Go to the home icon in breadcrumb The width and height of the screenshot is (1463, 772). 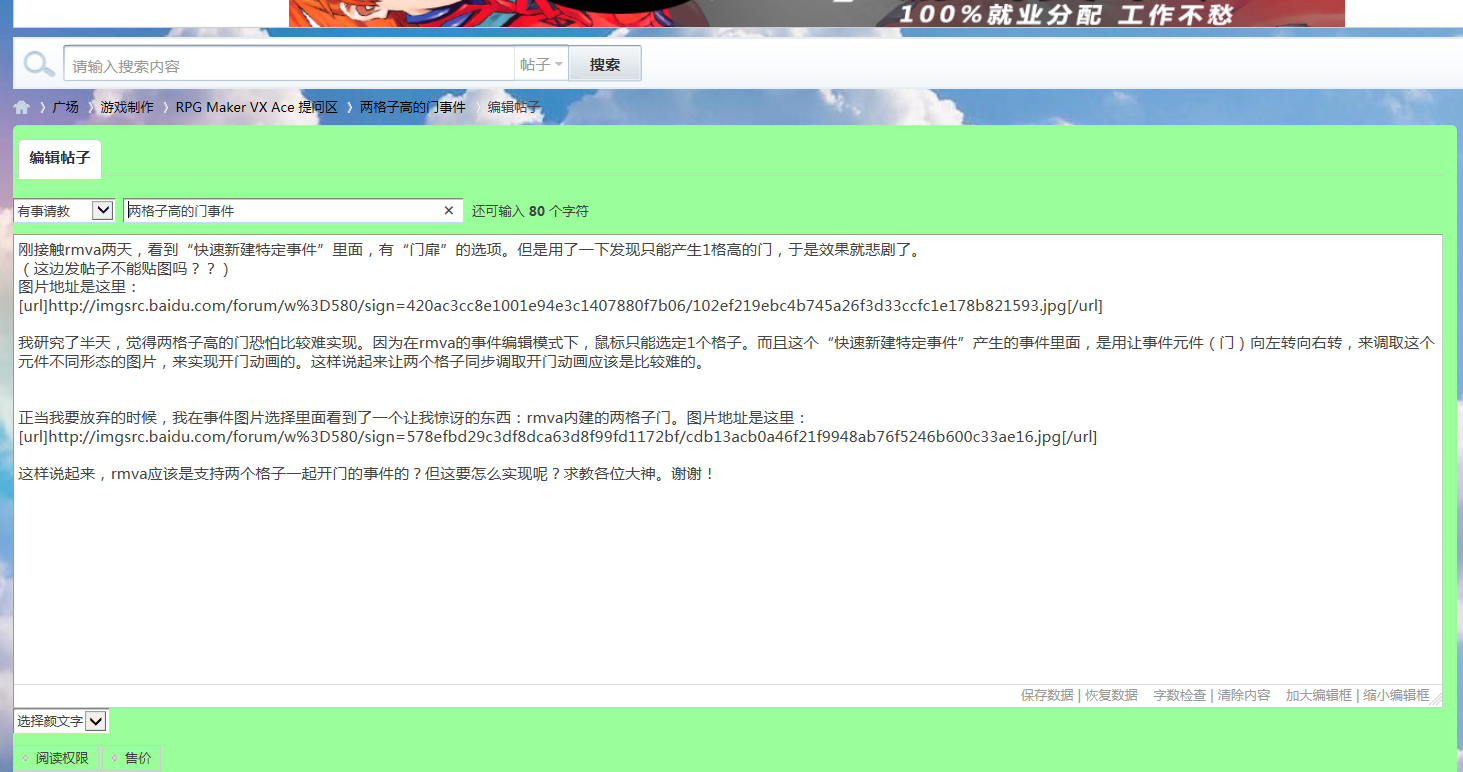pyautogui.click(x=22, y=107)
